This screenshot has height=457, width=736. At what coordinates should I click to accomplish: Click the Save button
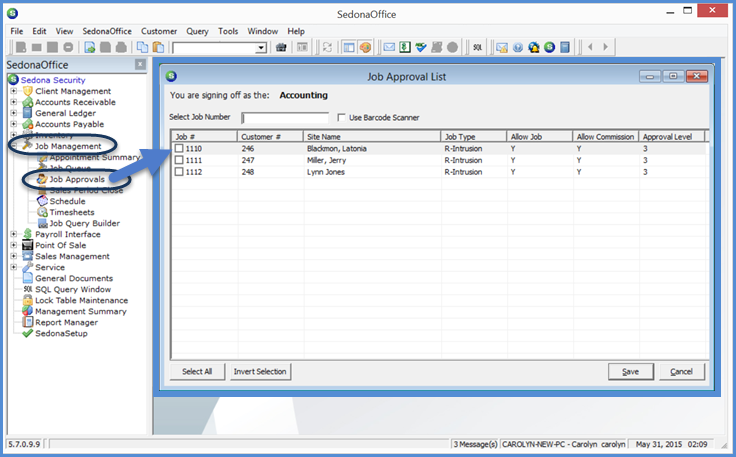(x=630, y=372)
